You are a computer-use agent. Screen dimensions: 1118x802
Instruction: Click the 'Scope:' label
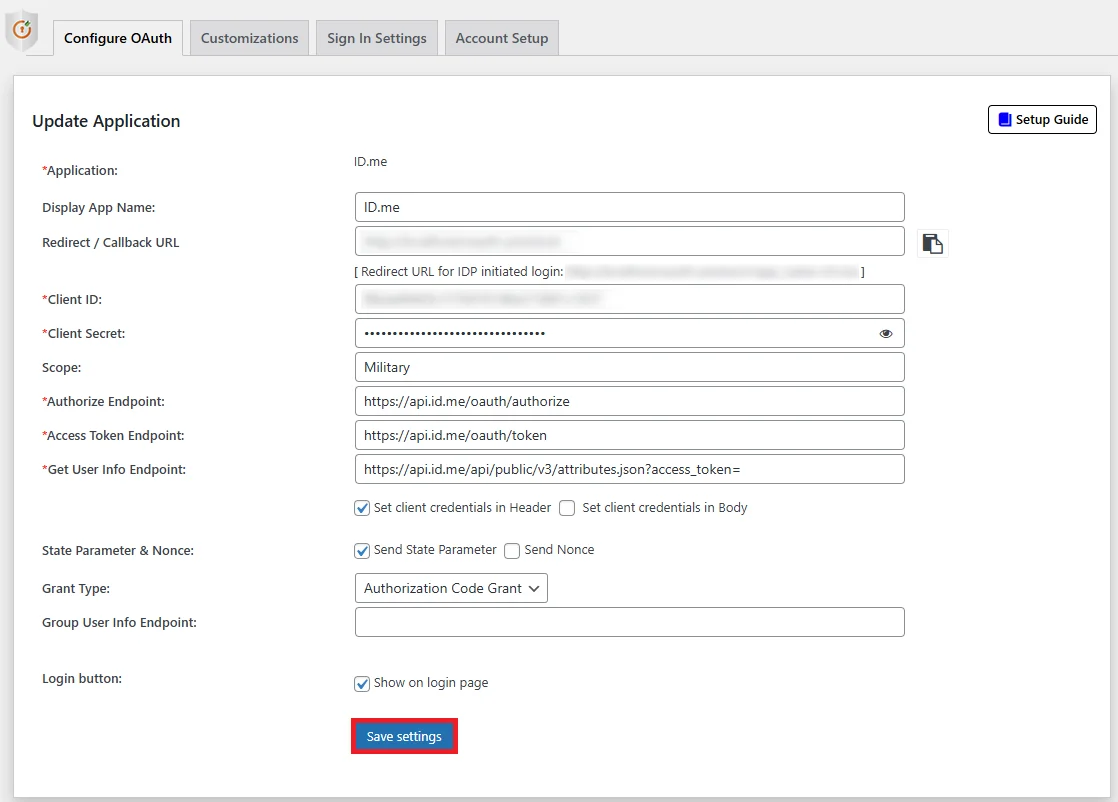click(61, 368)
